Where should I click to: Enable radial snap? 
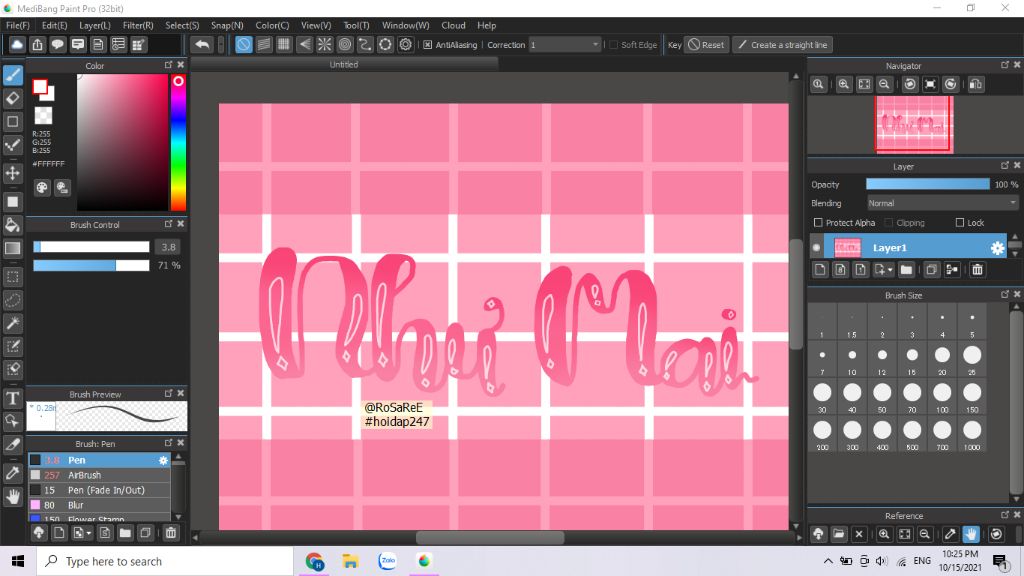coord(325,44)
